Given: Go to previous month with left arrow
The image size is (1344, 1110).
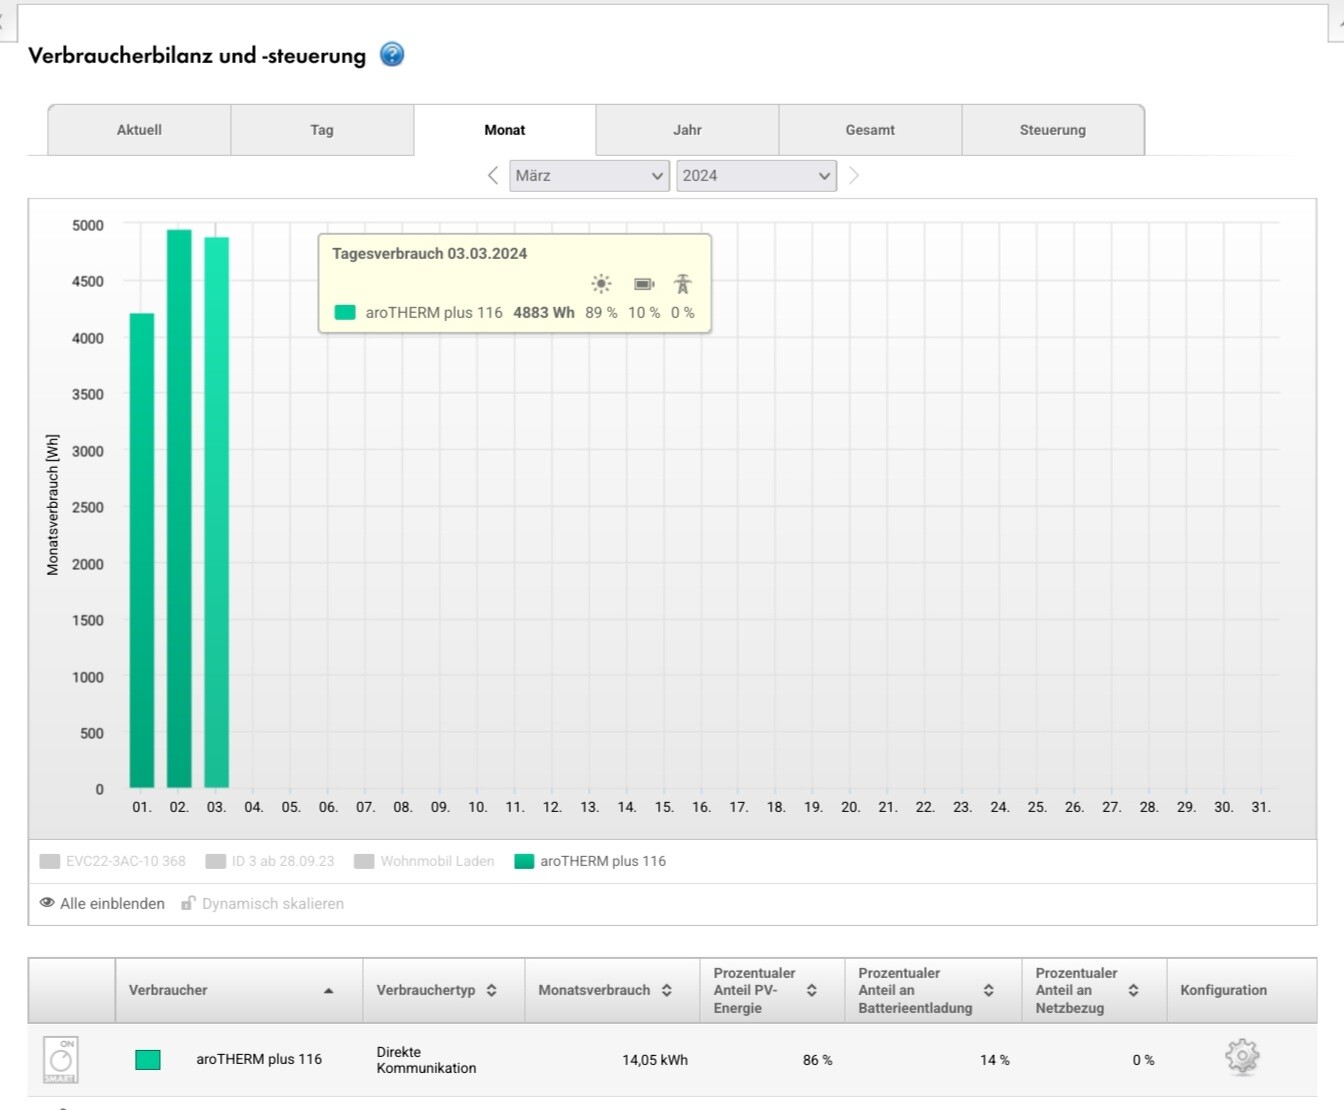Looking at the screenshot, I should pos(493,176).
